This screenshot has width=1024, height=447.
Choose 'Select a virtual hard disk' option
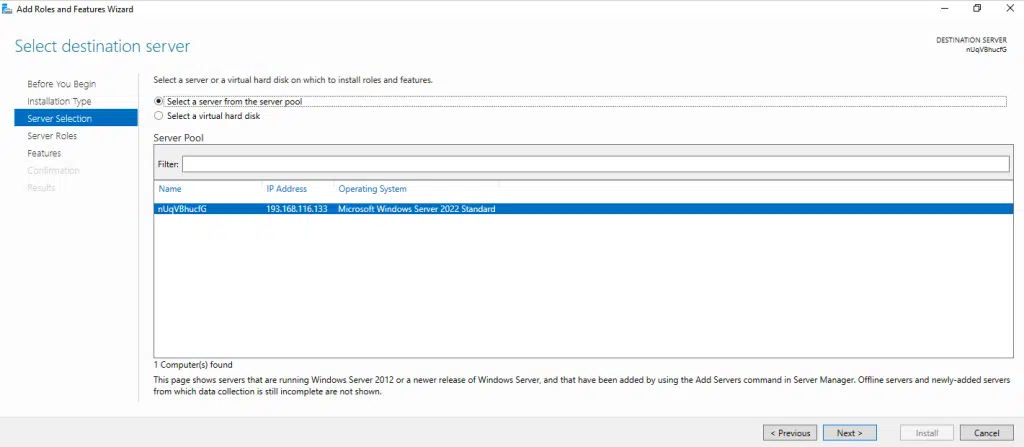159,116
